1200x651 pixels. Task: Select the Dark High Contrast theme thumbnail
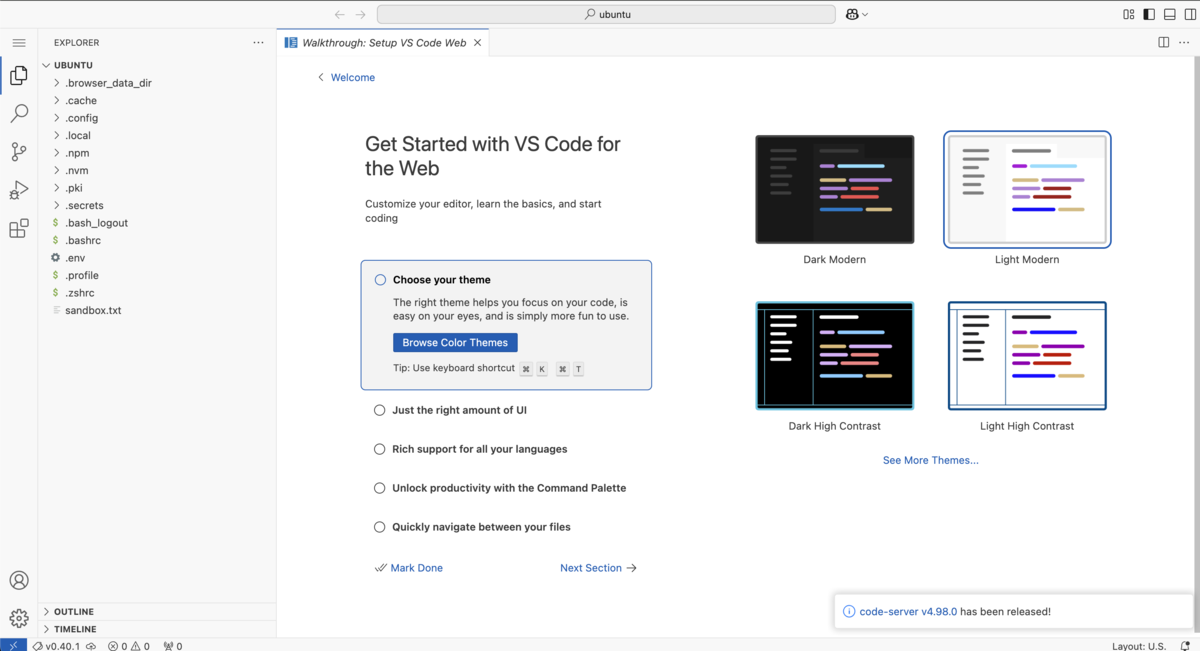tap(835, 356)
